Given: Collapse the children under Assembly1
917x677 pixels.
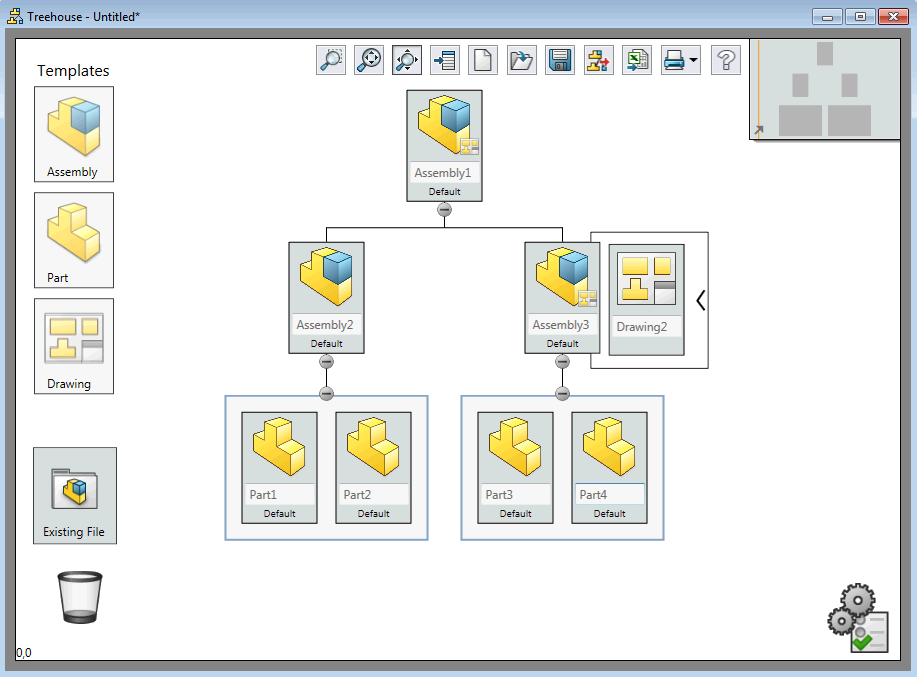Looking at the screenshot, I should [444, 210].
